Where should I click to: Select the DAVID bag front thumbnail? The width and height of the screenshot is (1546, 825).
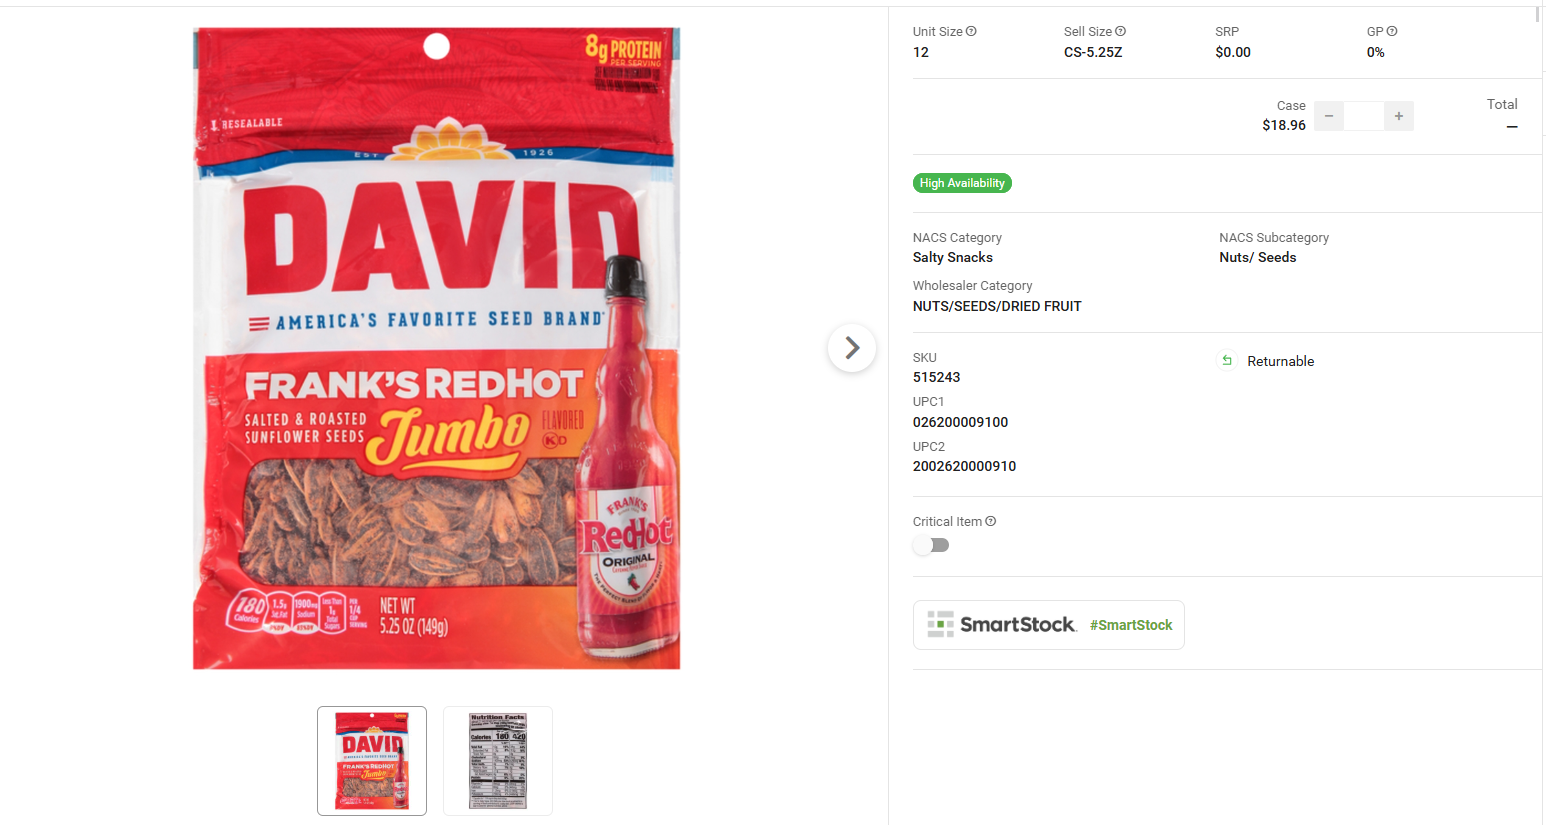click(372, 761)
